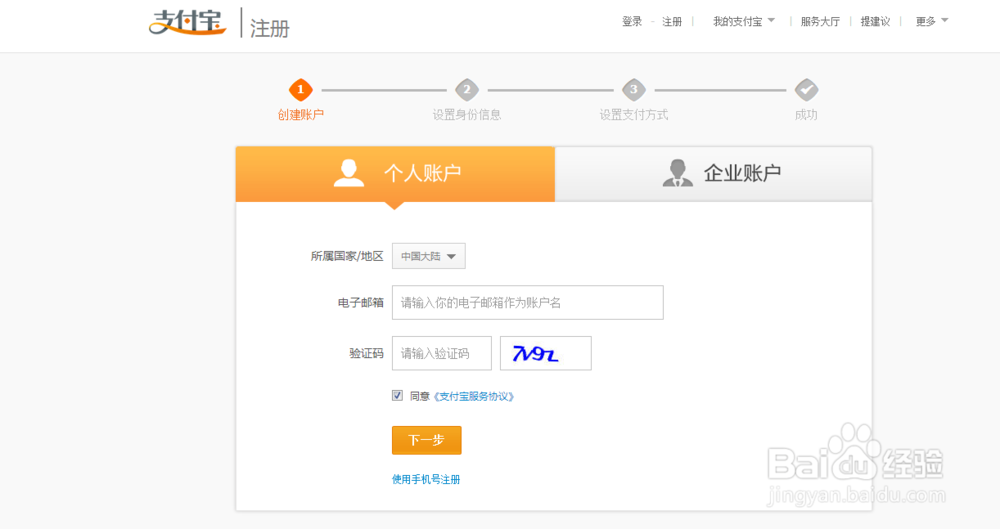This screenshot has height=529, width=1000.
Task: Click the step 1 创建账户 diamond icon
Action: coord(300,90)
